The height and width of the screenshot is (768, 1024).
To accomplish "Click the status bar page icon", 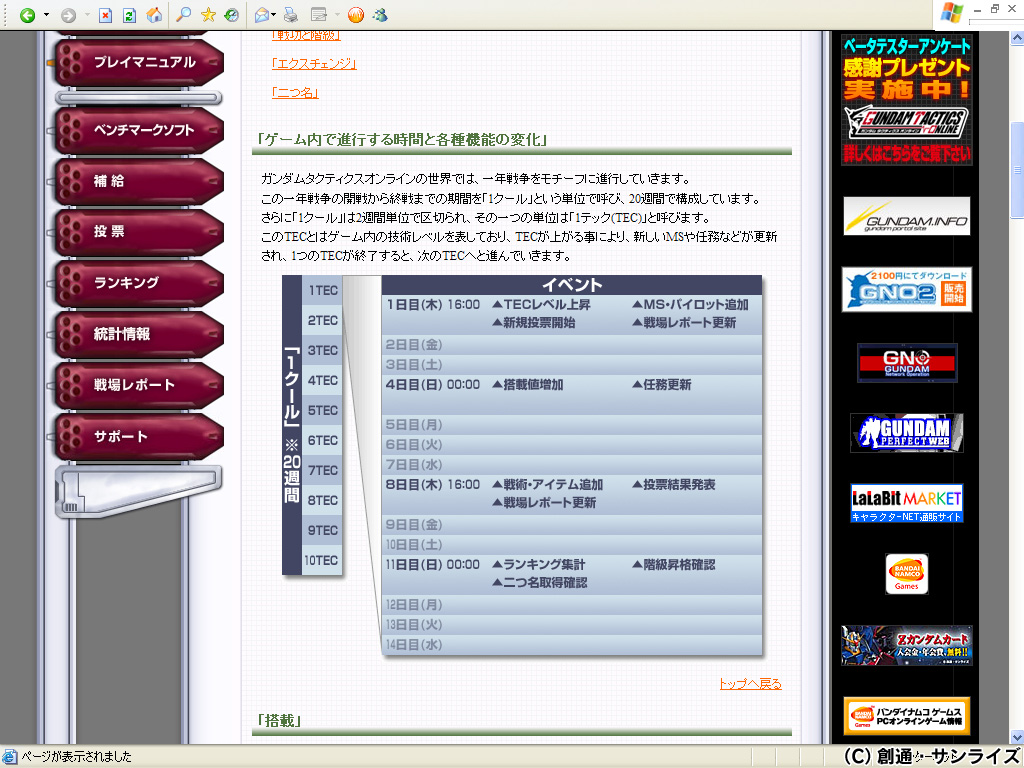I will pos(9,757).
